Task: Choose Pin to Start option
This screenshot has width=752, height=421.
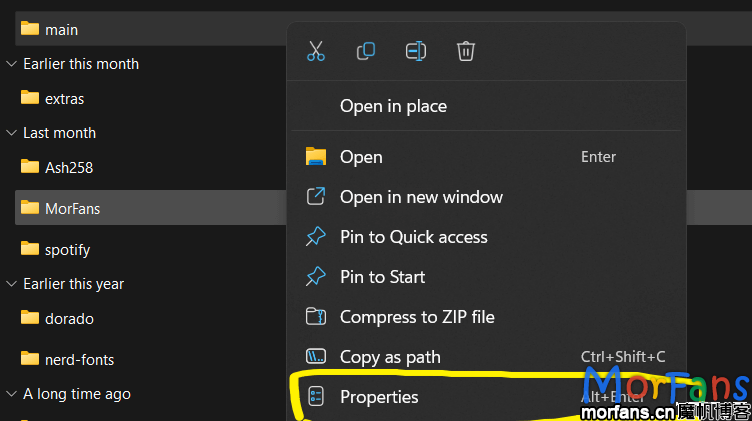Action: point(382,277)
